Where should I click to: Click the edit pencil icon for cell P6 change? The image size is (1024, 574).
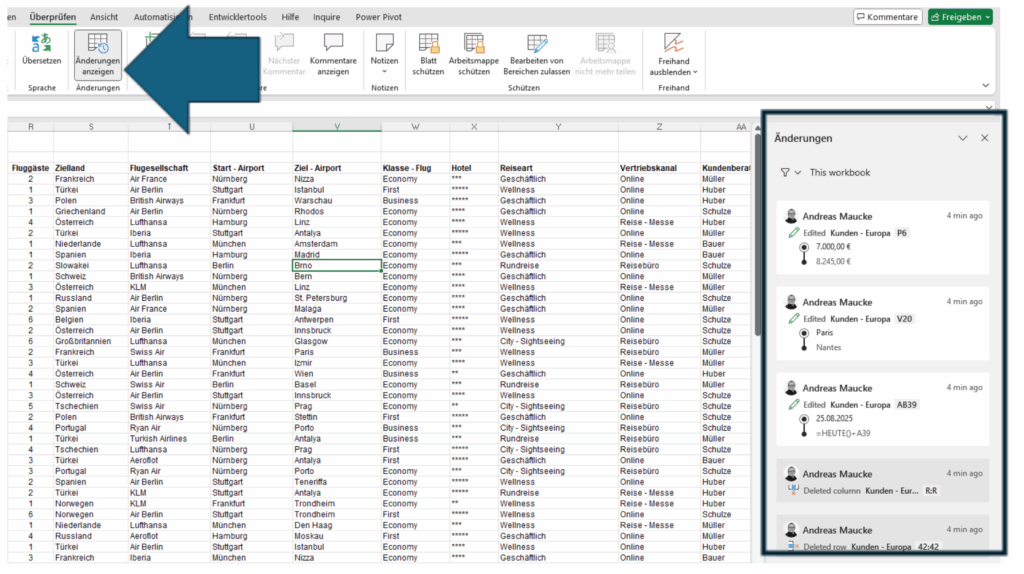click(793, 232)
